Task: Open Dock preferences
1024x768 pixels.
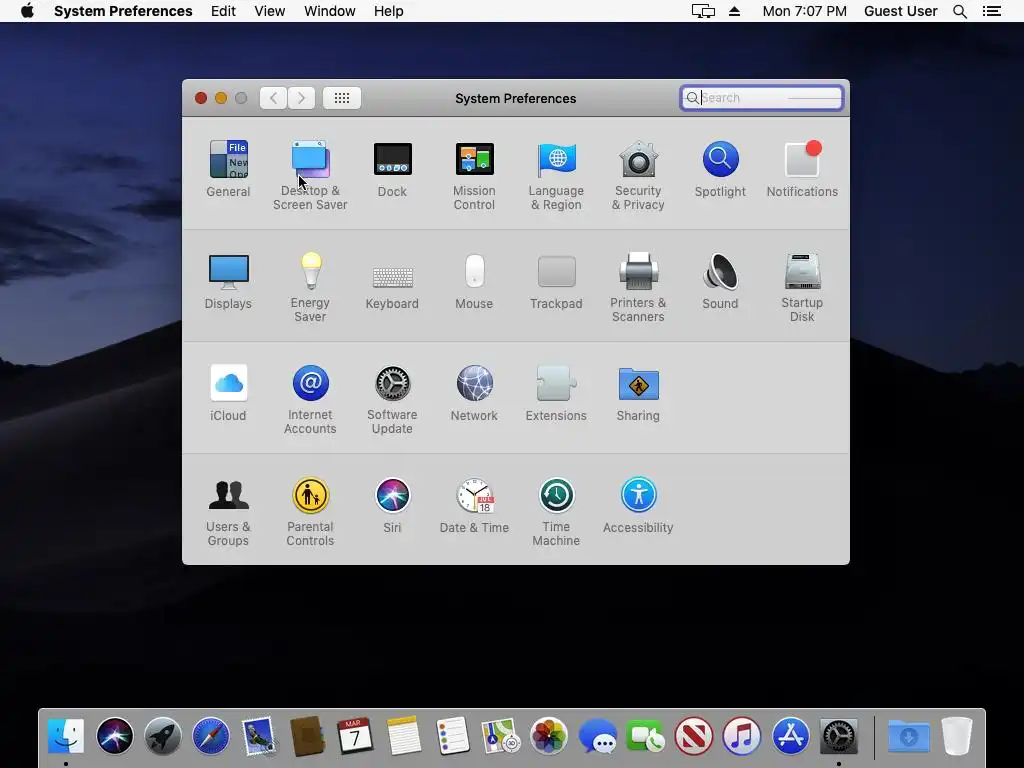Action: point(392,168)
